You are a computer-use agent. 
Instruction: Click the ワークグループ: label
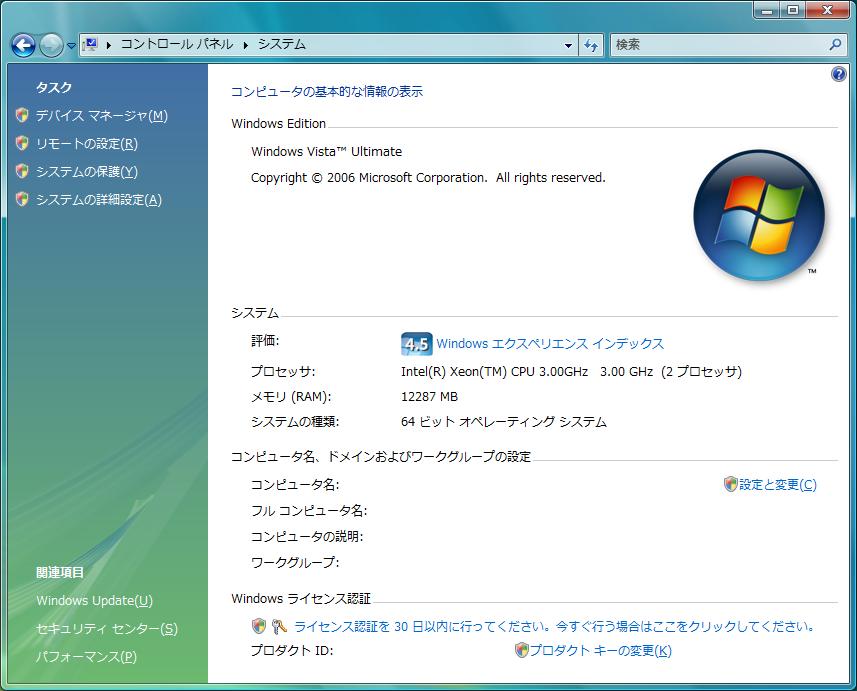(x=295, y=563)
